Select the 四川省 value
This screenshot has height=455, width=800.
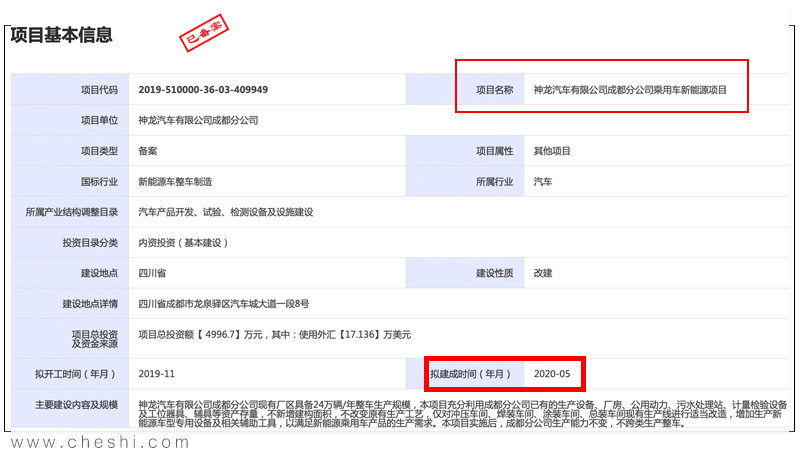click(x=152, y=273)
